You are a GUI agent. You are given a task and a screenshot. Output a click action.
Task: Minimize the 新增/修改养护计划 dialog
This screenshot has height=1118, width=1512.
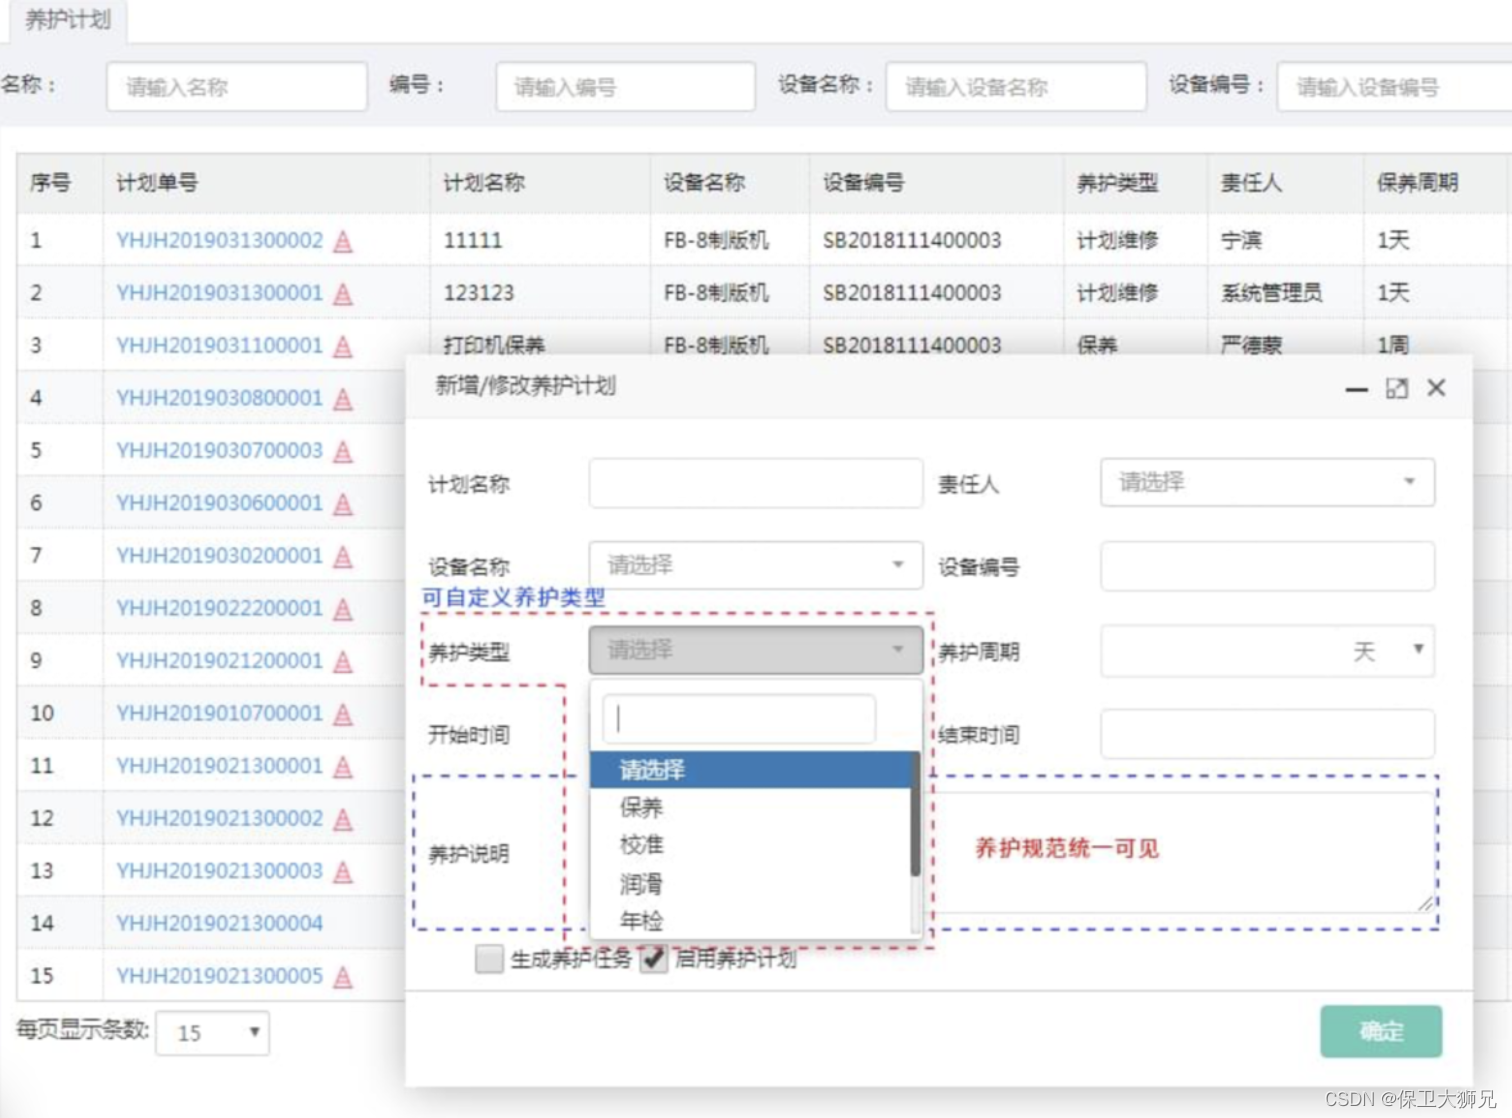click(1356, 389)
